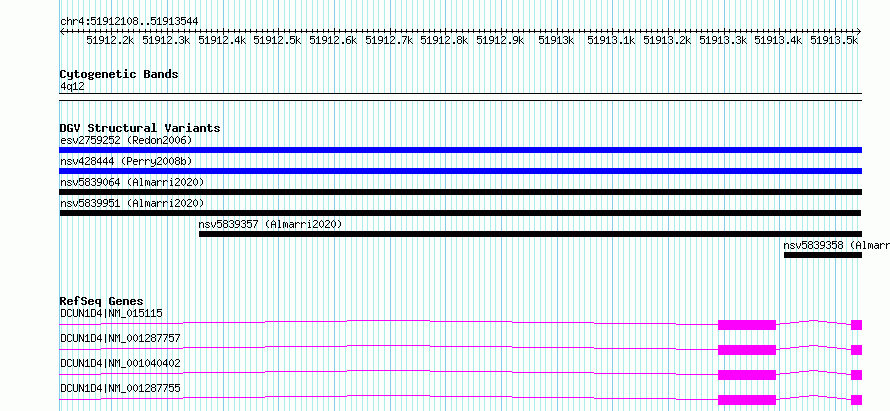Viewport: 890px width, 411px height.
Task: Click the 51913.3k ruler position
Action: (x=723, y=40)
